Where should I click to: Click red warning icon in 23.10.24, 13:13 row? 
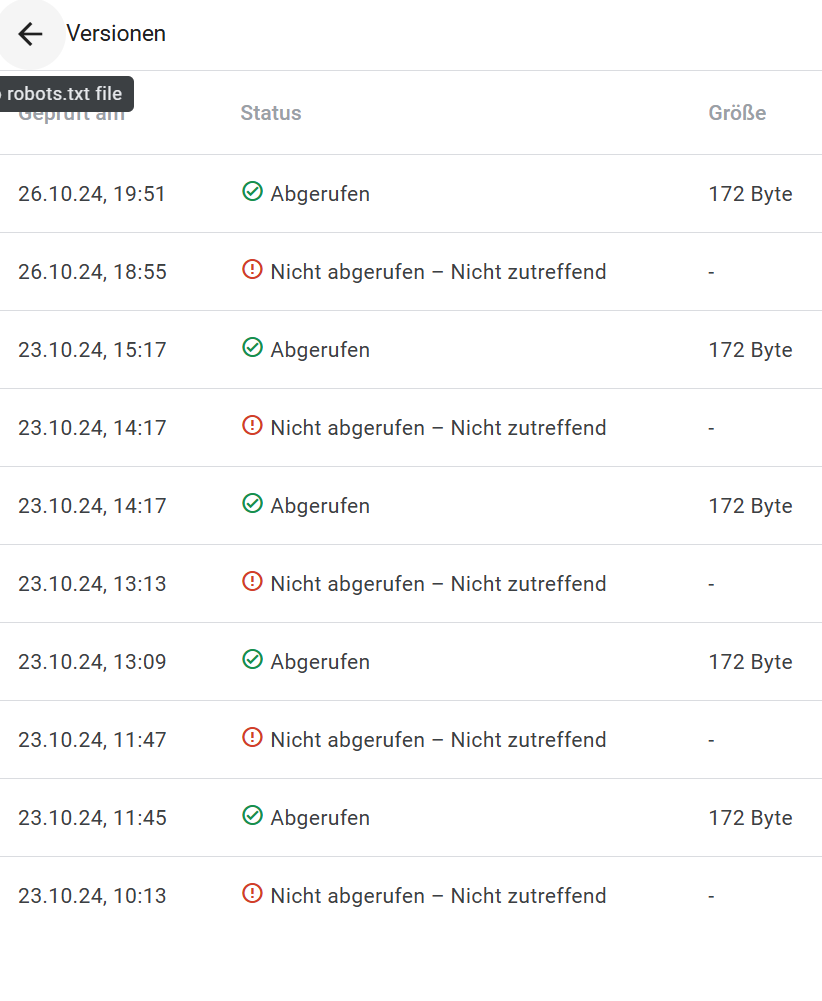tap(253, 581)
